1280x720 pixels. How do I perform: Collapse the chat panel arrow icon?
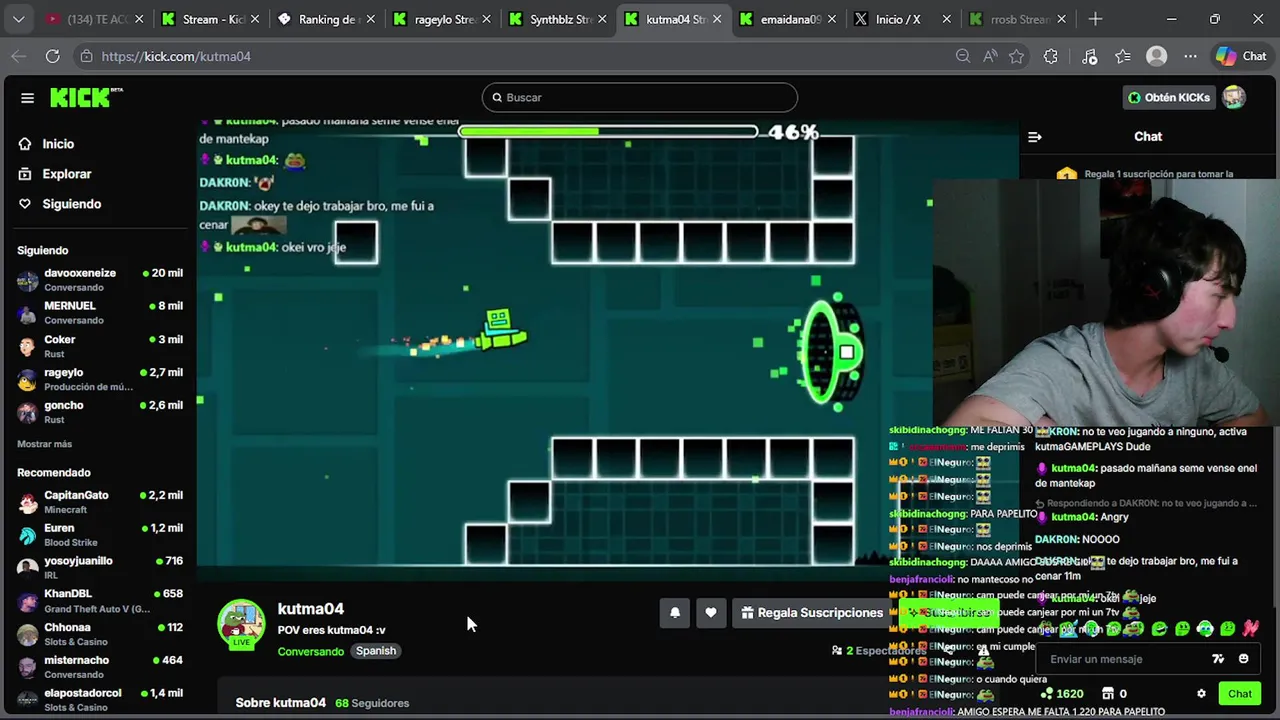pos(1035,137)
